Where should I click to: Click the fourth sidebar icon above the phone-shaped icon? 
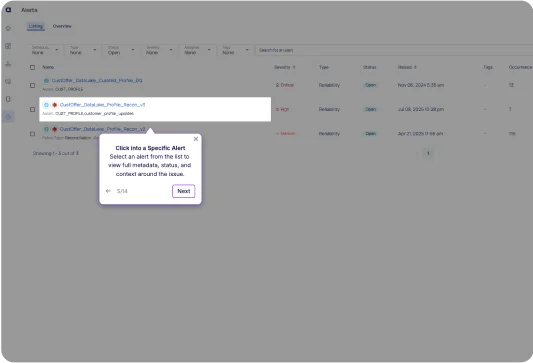coord(8,81)
